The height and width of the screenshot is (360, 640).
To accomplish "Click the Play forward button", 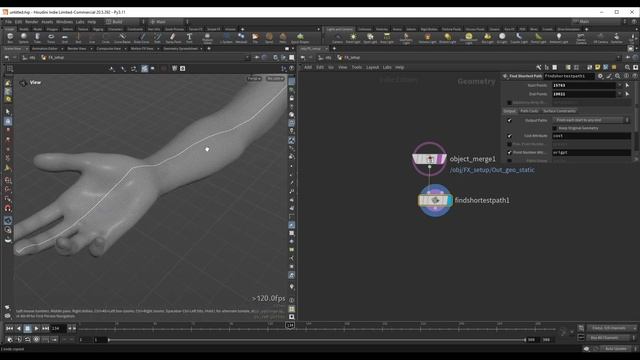I will (36, 328).
